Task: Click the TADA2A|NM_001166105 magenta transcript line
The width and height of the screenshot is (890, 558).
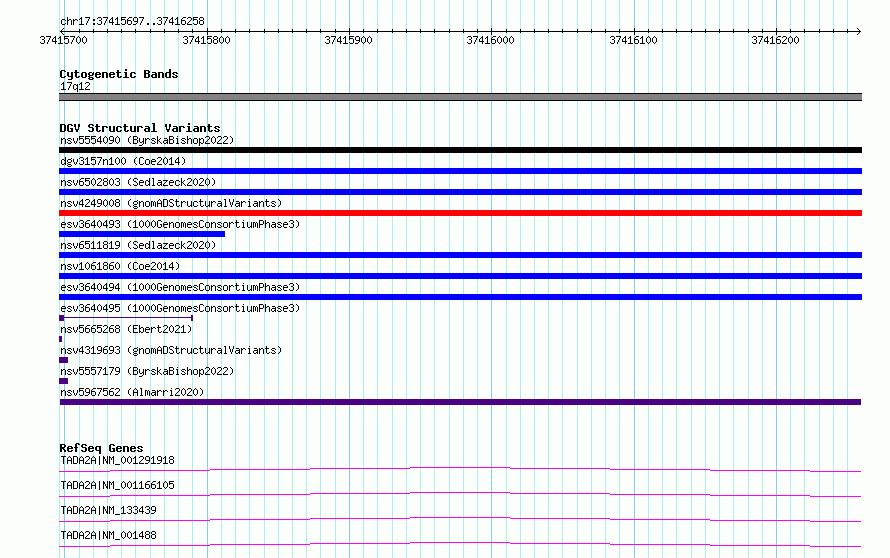Action: pyautogui.click(x=460, y=494)
